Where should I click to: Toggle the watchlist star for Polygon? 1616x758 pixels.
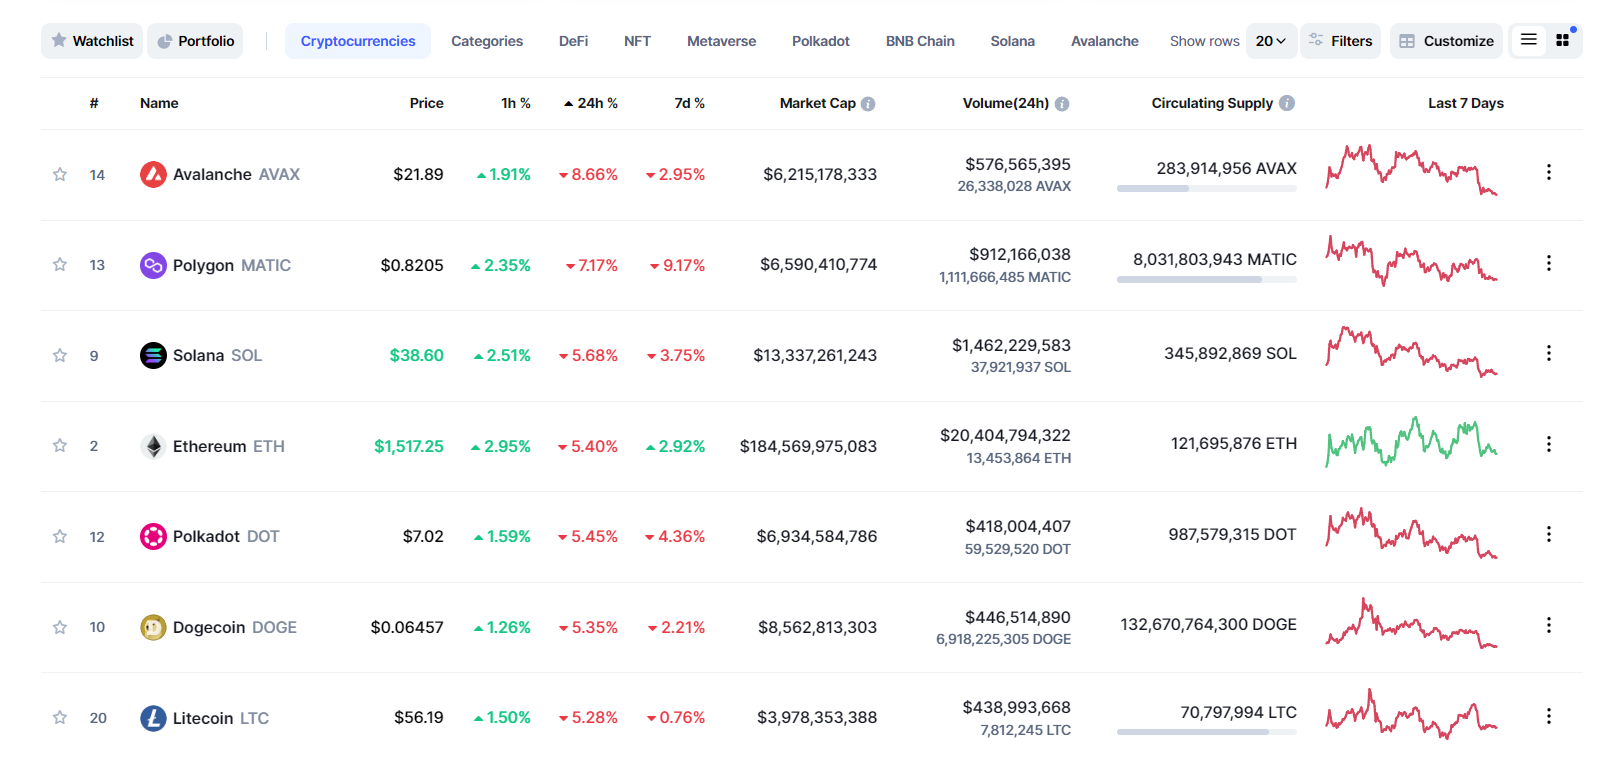pos(60,265)
